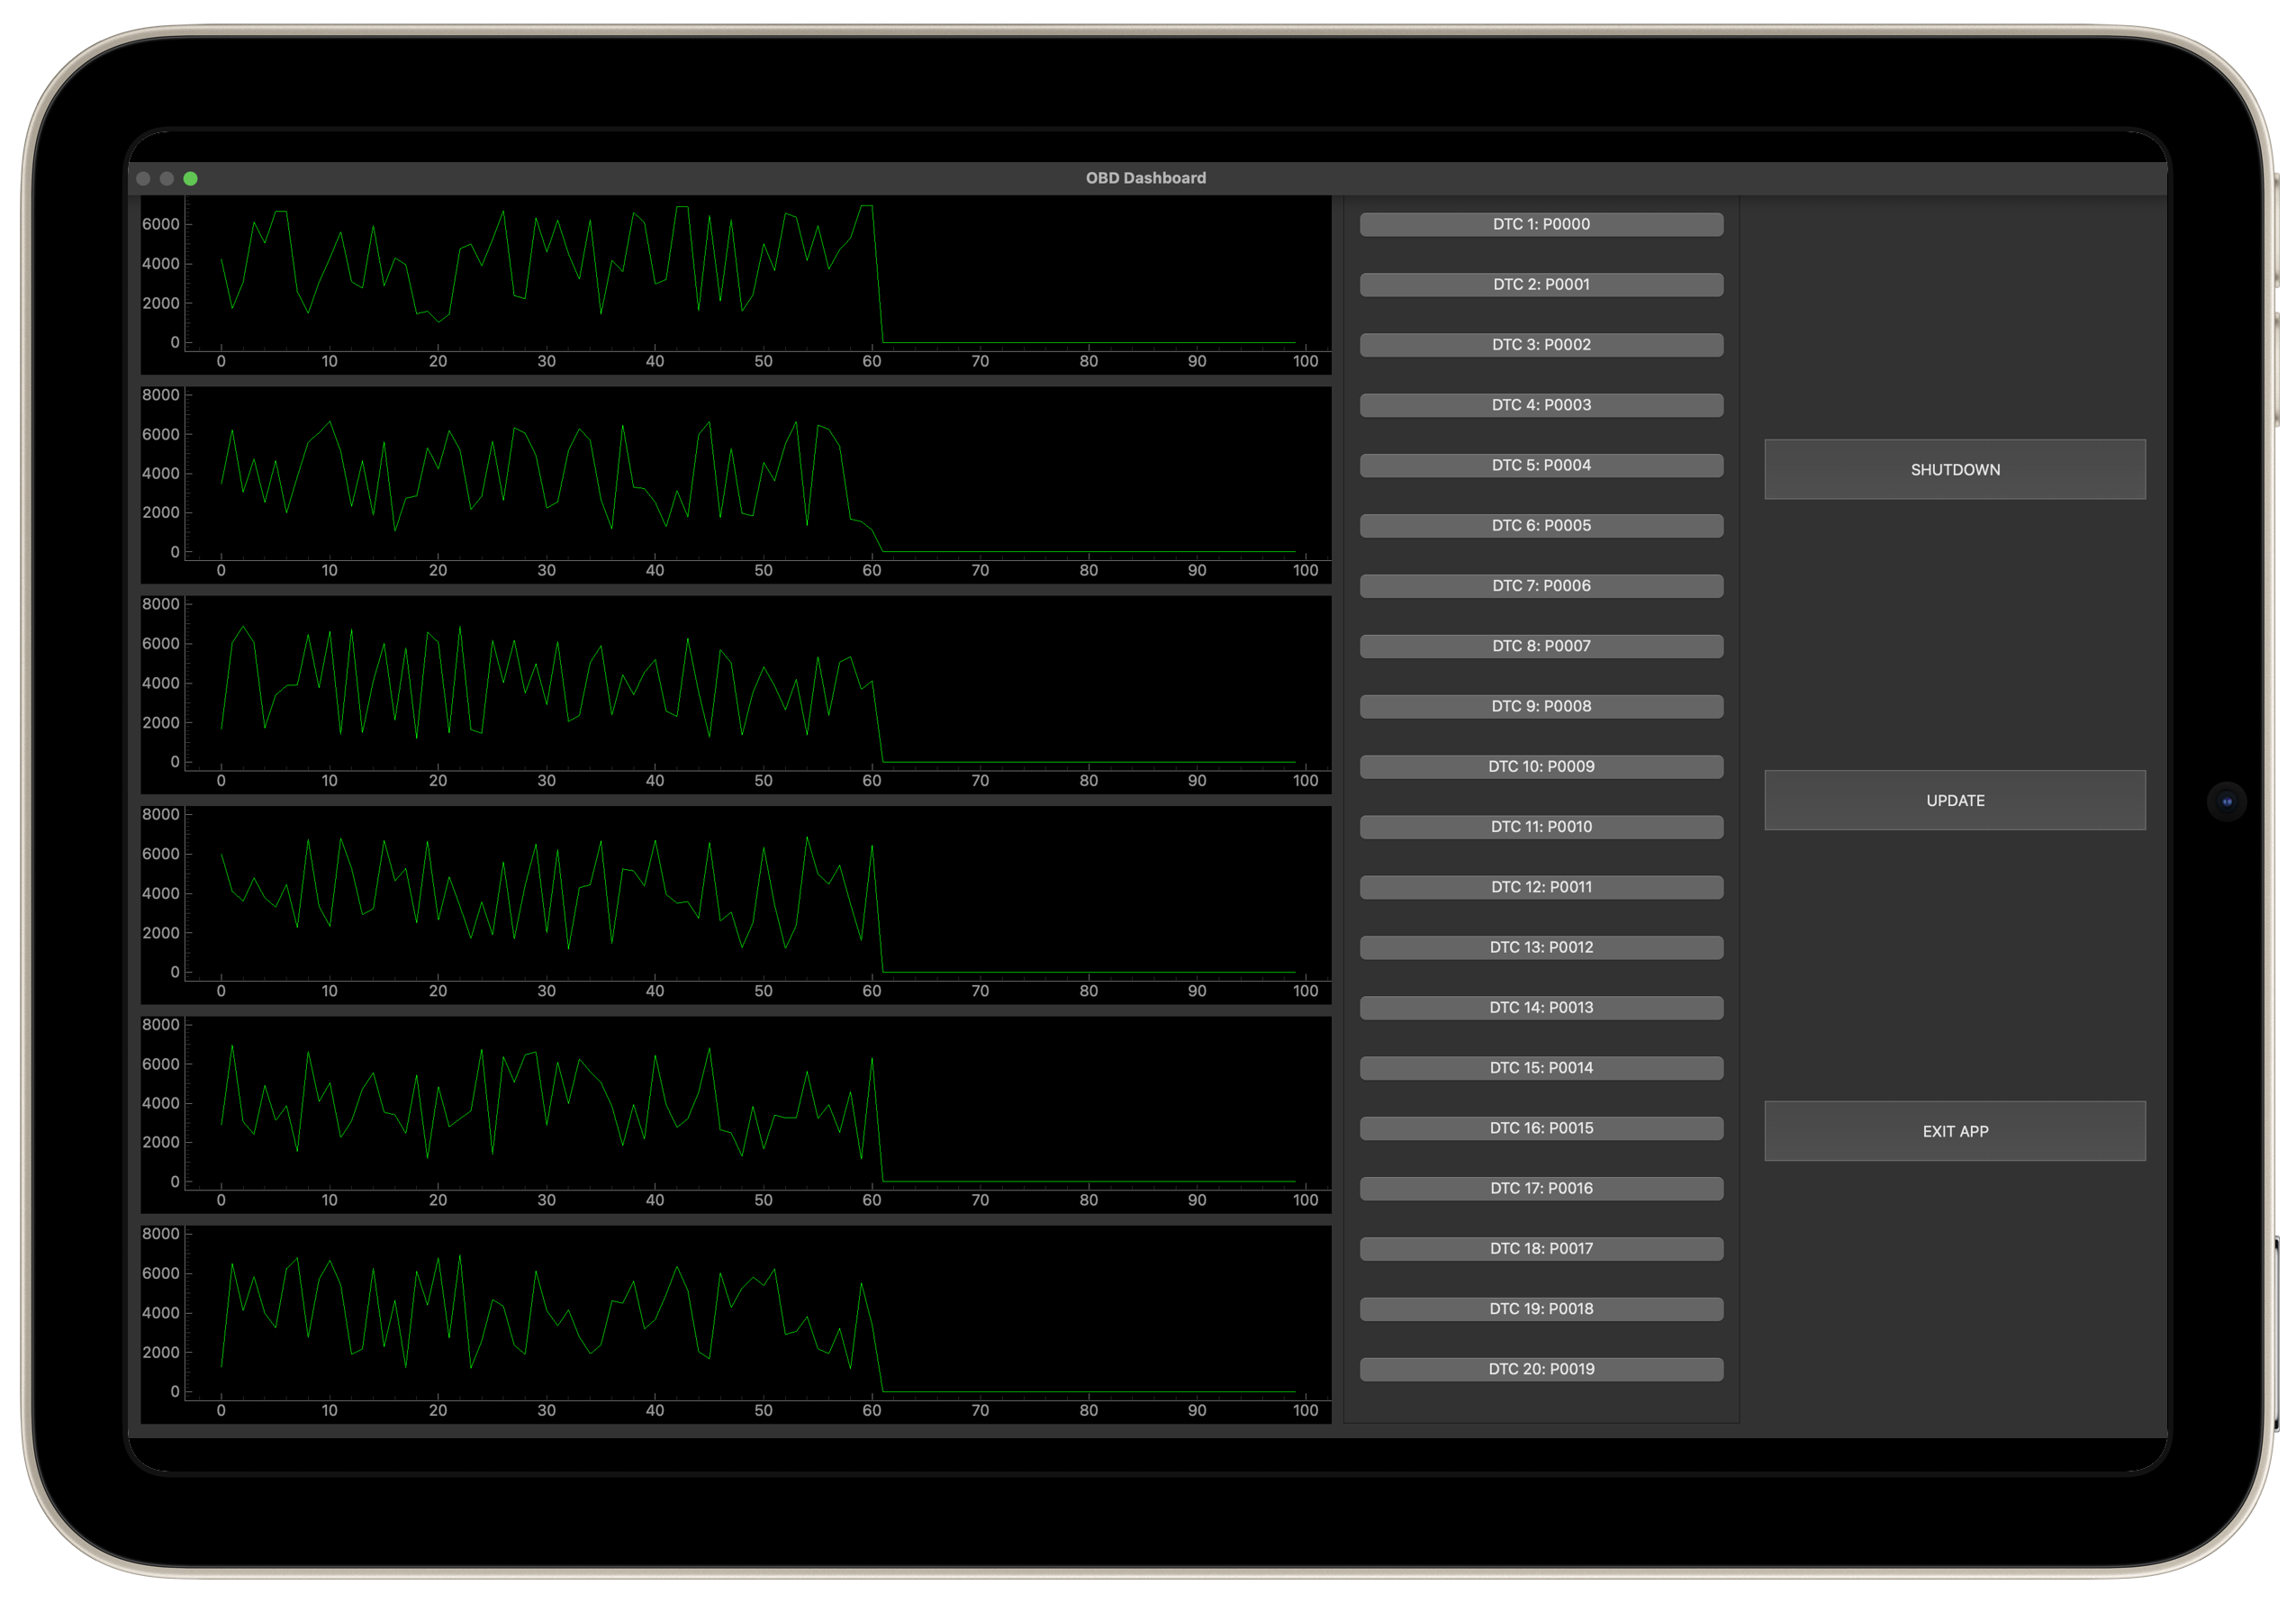The height and width of the screenshot is (1603, 2296).
Task: Select DTC 12: P0011 entry
Action: pos(1540,887)
